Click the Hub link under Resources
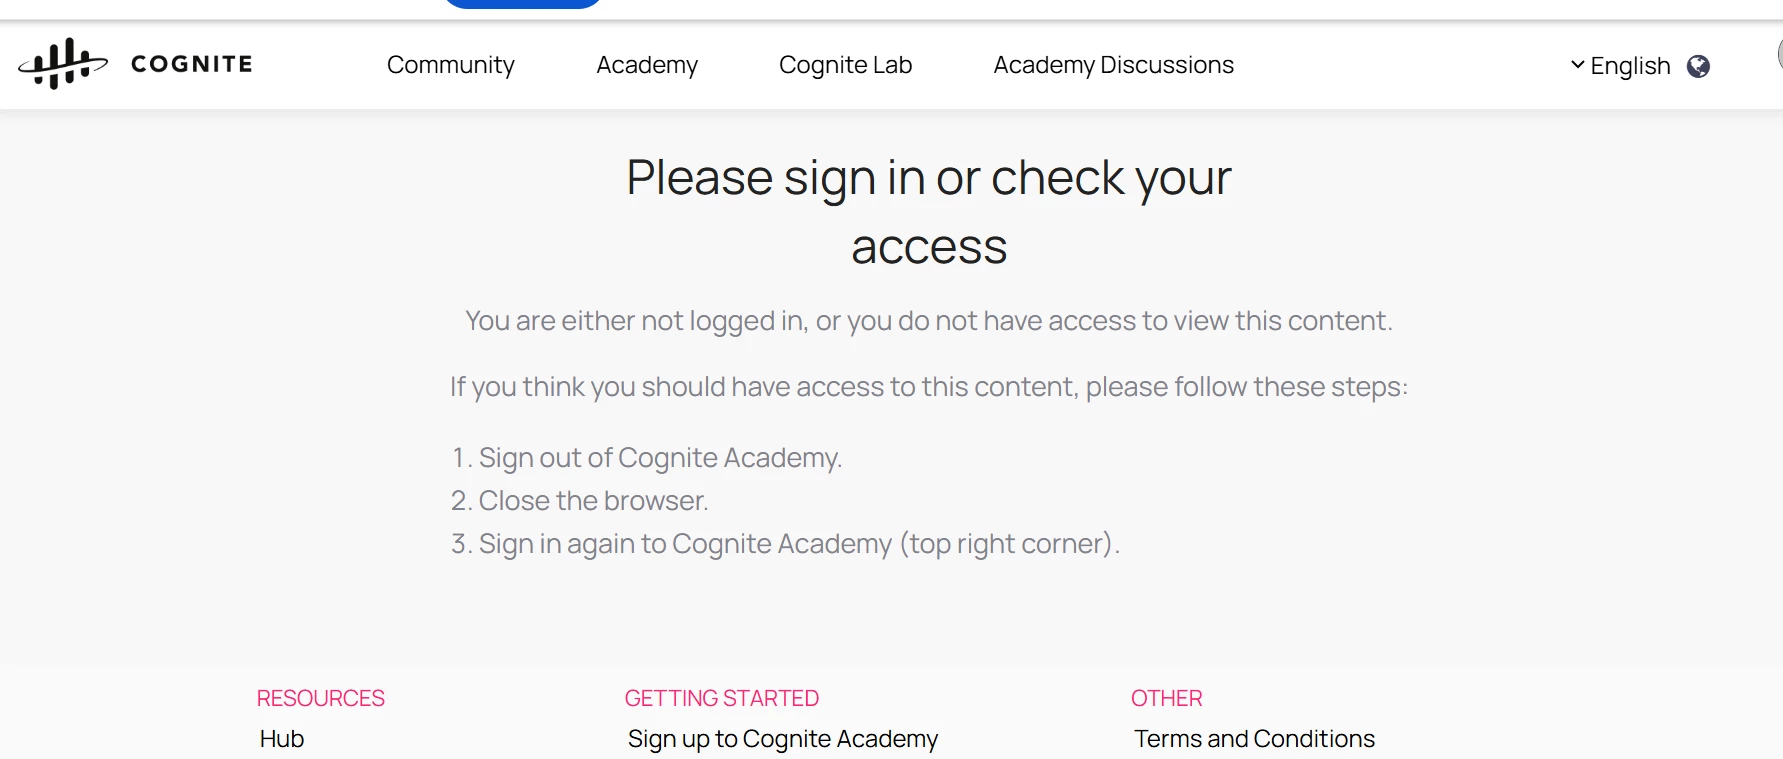This screenshot has width=1783, height=759. pyautogui.click(x=282, y=738)
